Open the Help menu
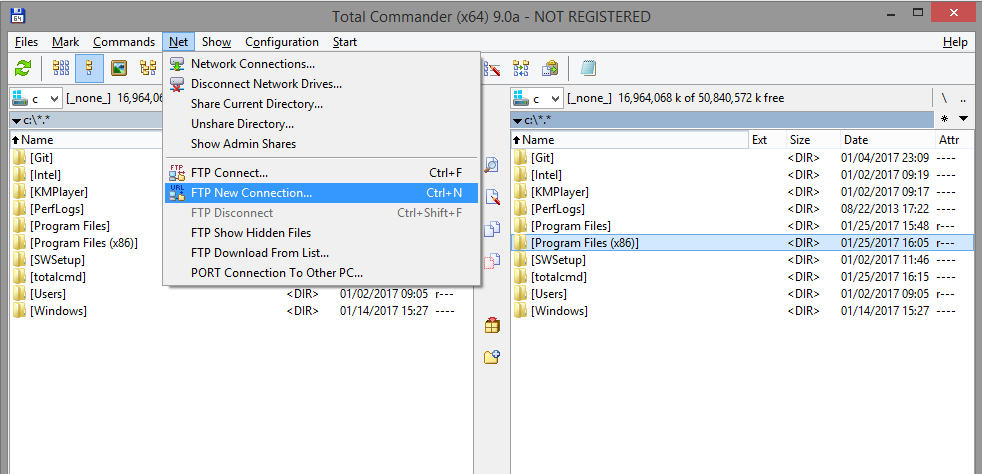The height and width of the screenshot is (474, 982). 955,42
